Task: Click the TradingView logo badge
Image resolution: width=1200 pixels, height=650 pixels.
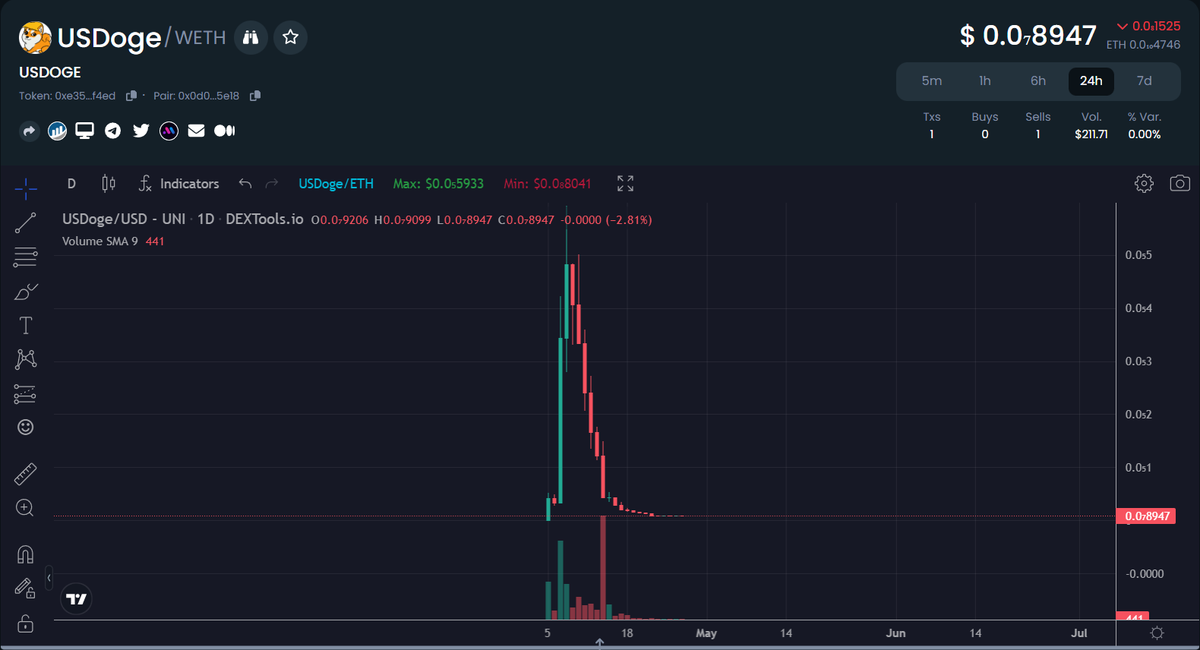Action: (x=77, y=599)
